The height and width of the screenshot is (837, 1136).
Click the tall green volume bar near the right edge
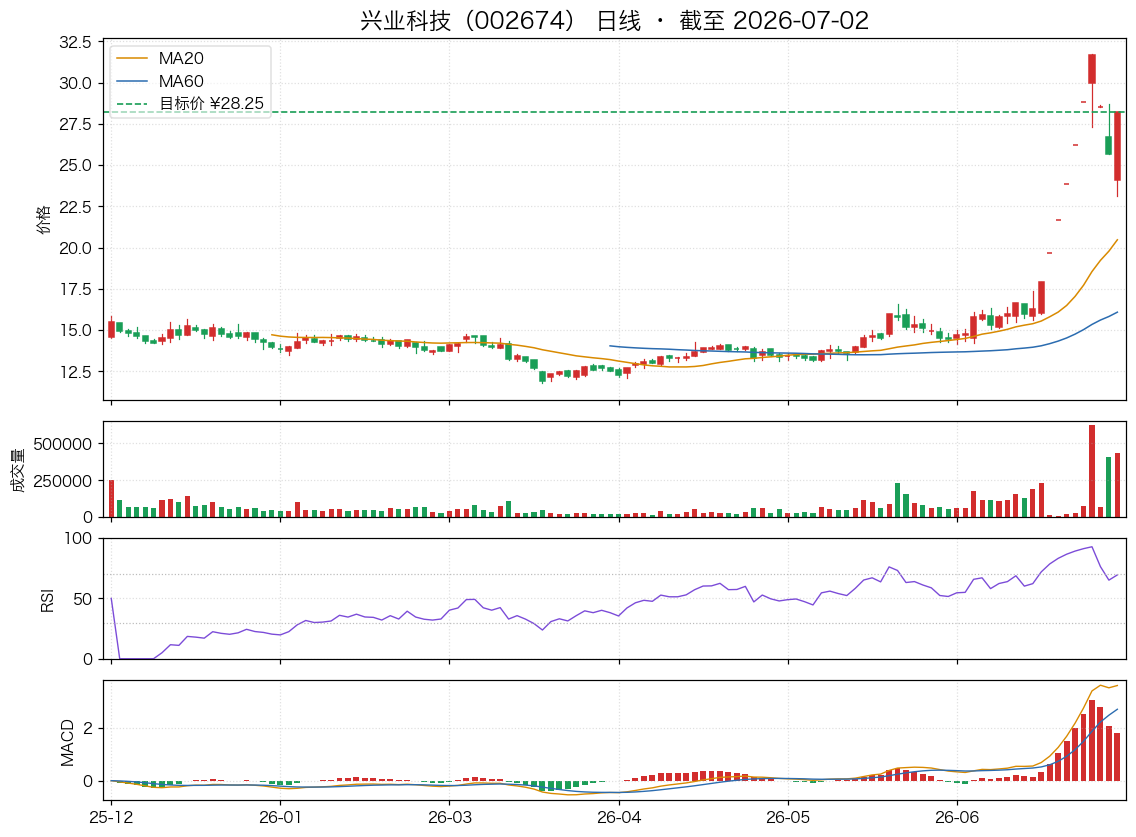(1108, 487)
